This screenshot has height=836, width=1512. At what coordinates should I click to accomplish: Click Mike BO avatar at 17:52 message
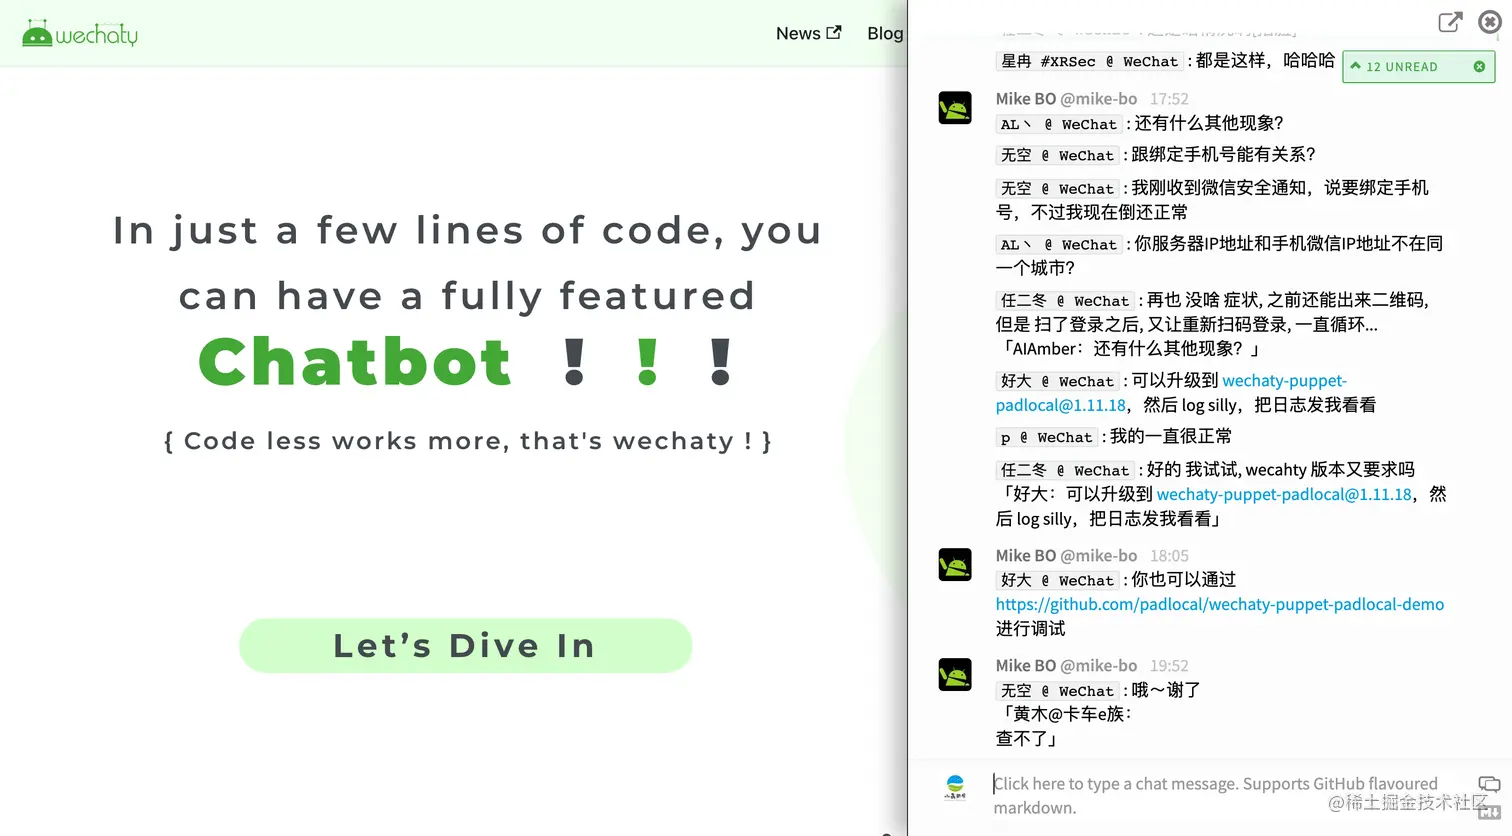[x=955, y=107]
